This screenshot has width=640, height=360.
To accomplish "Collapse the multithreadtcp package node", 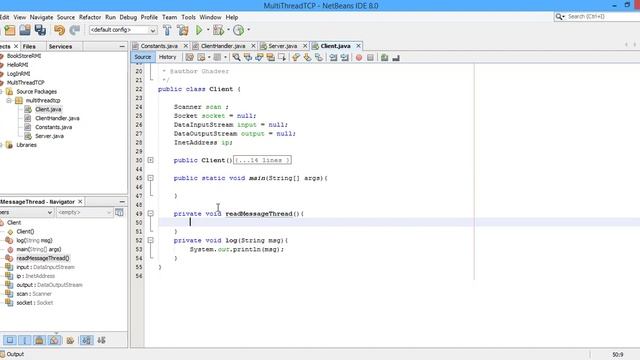I will click(x=9, y=100).
